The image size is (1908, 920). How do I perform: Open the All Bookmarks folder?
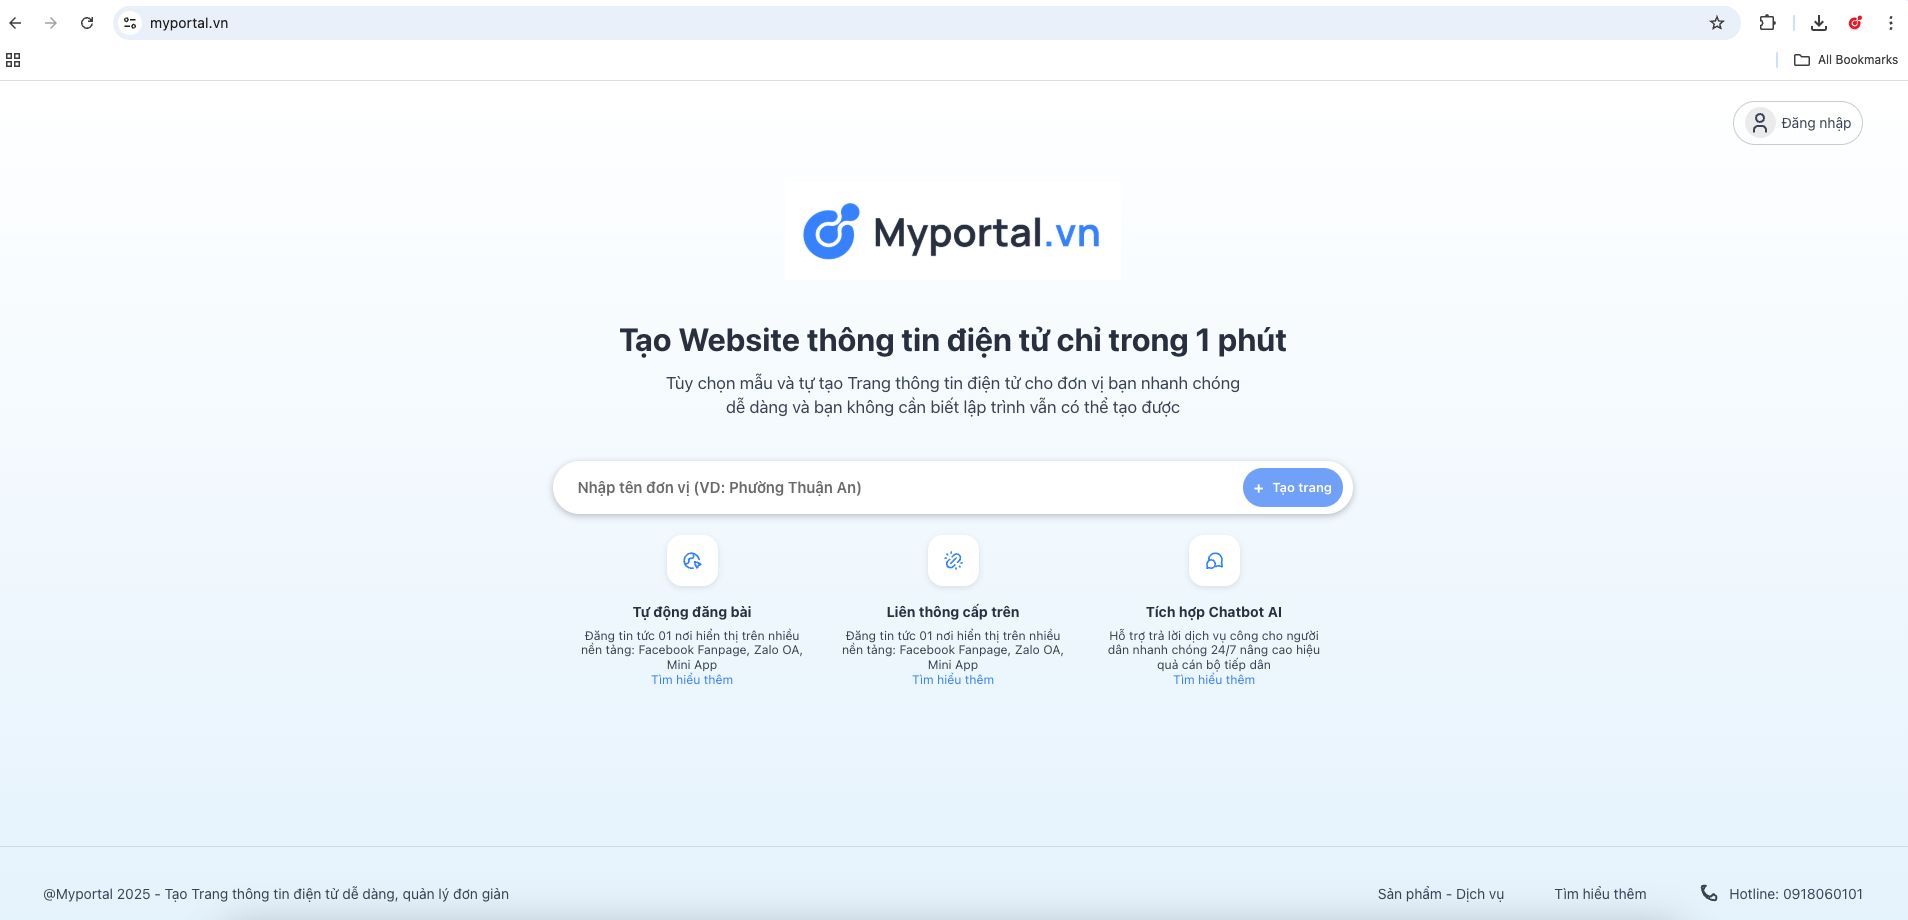(1845, 60)
